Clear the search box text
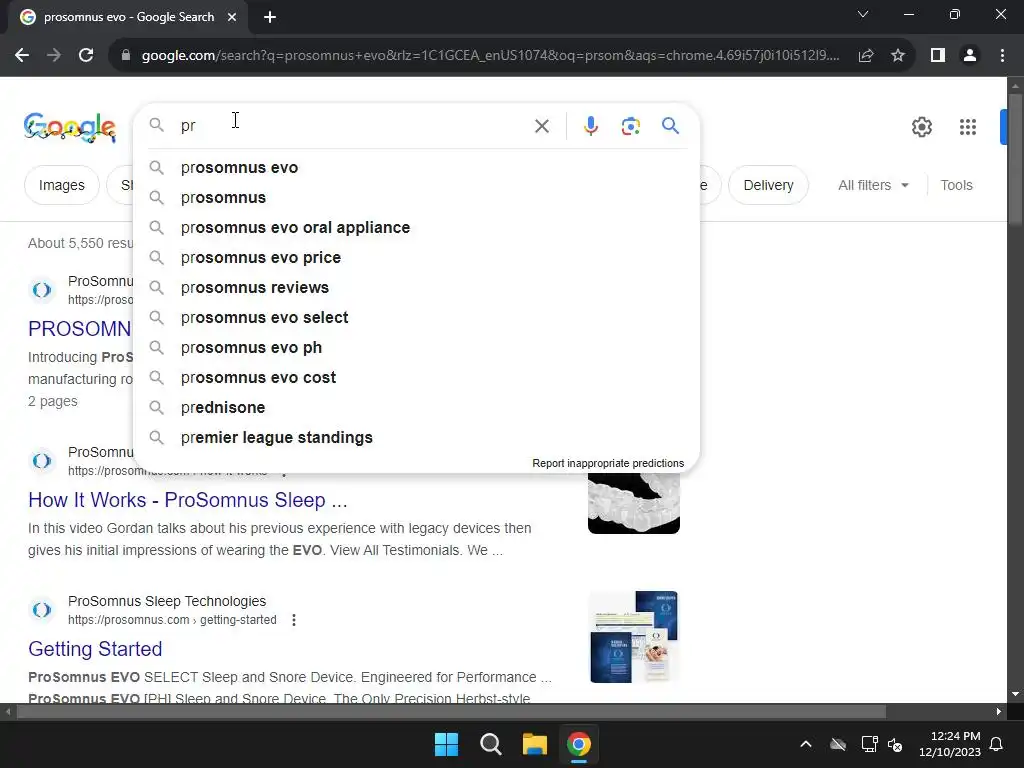 (542, 126)
